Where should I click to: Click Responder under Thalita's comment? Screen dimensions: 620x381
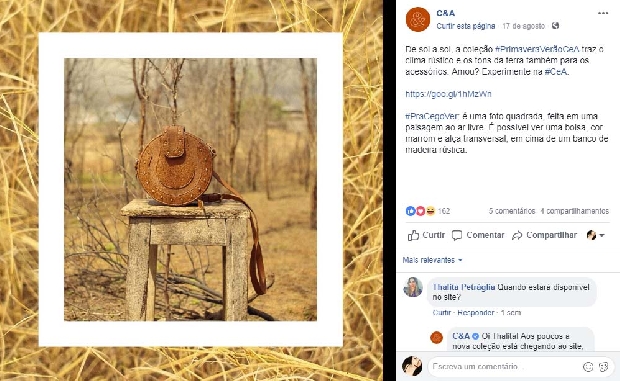pyautogui.click(x=476, y=313)
